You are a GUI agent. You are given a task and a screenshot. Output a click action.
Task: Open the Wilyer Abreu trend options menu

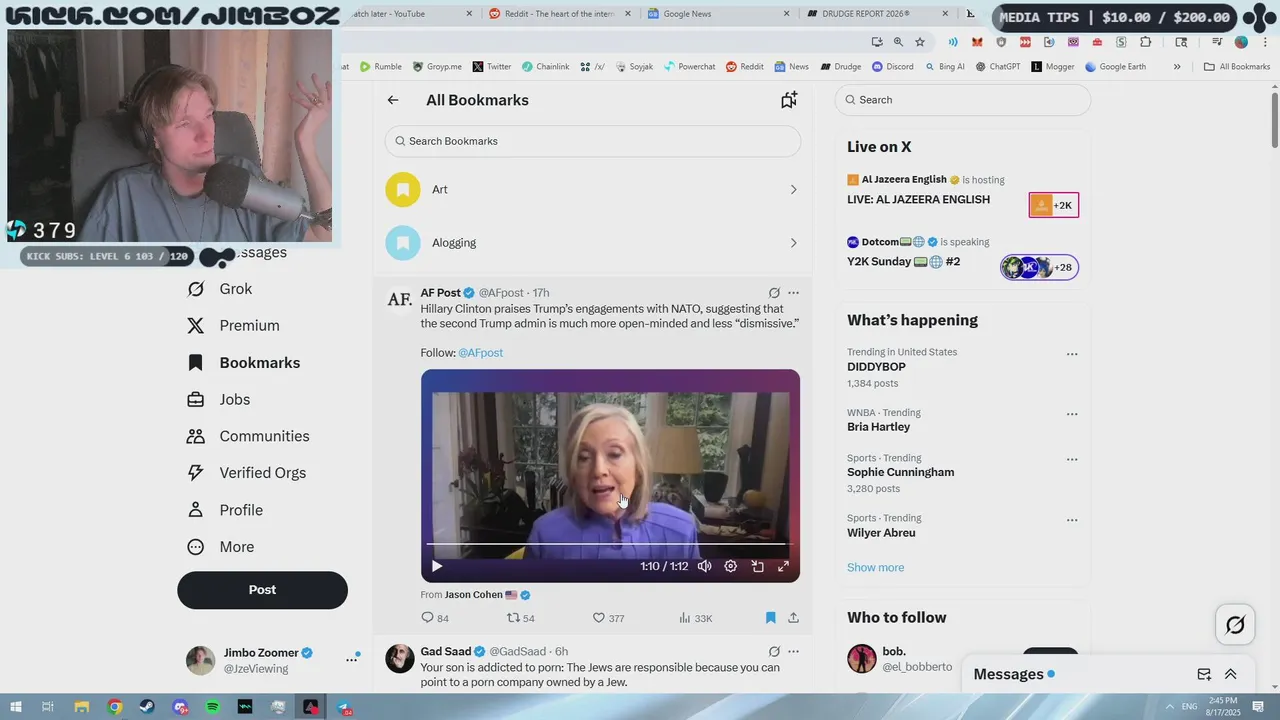[1072, 520]
